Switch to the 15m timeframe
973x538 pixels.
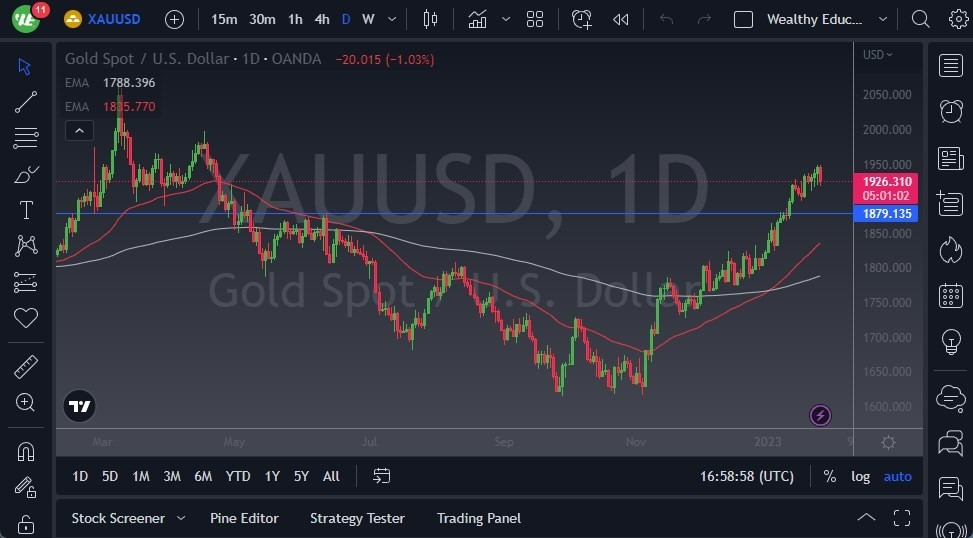[x=224, y=19]
